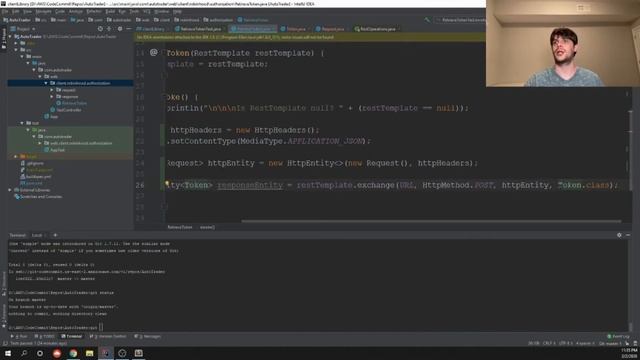Open the Messages tool window

[148, 336]
